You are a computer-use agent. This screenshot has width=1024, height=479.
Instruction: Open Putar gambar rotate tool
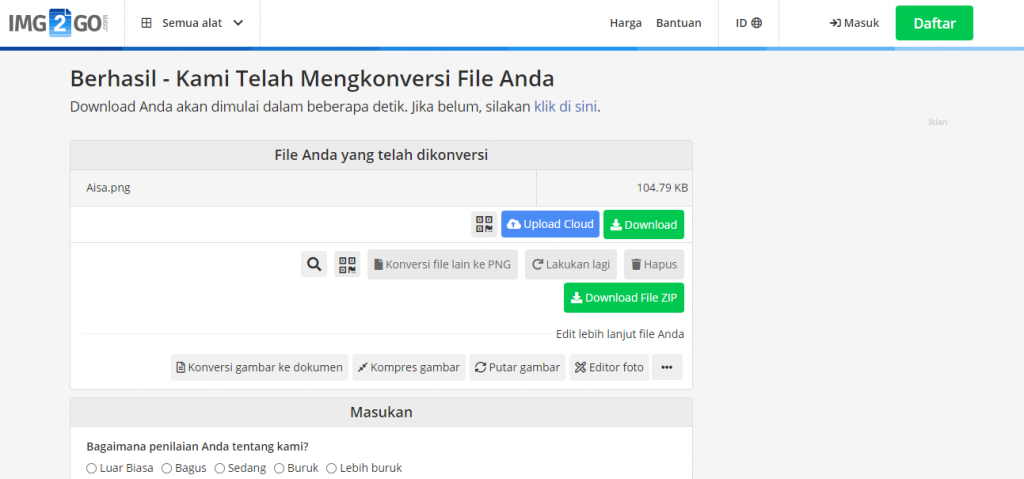click(517, 367)
